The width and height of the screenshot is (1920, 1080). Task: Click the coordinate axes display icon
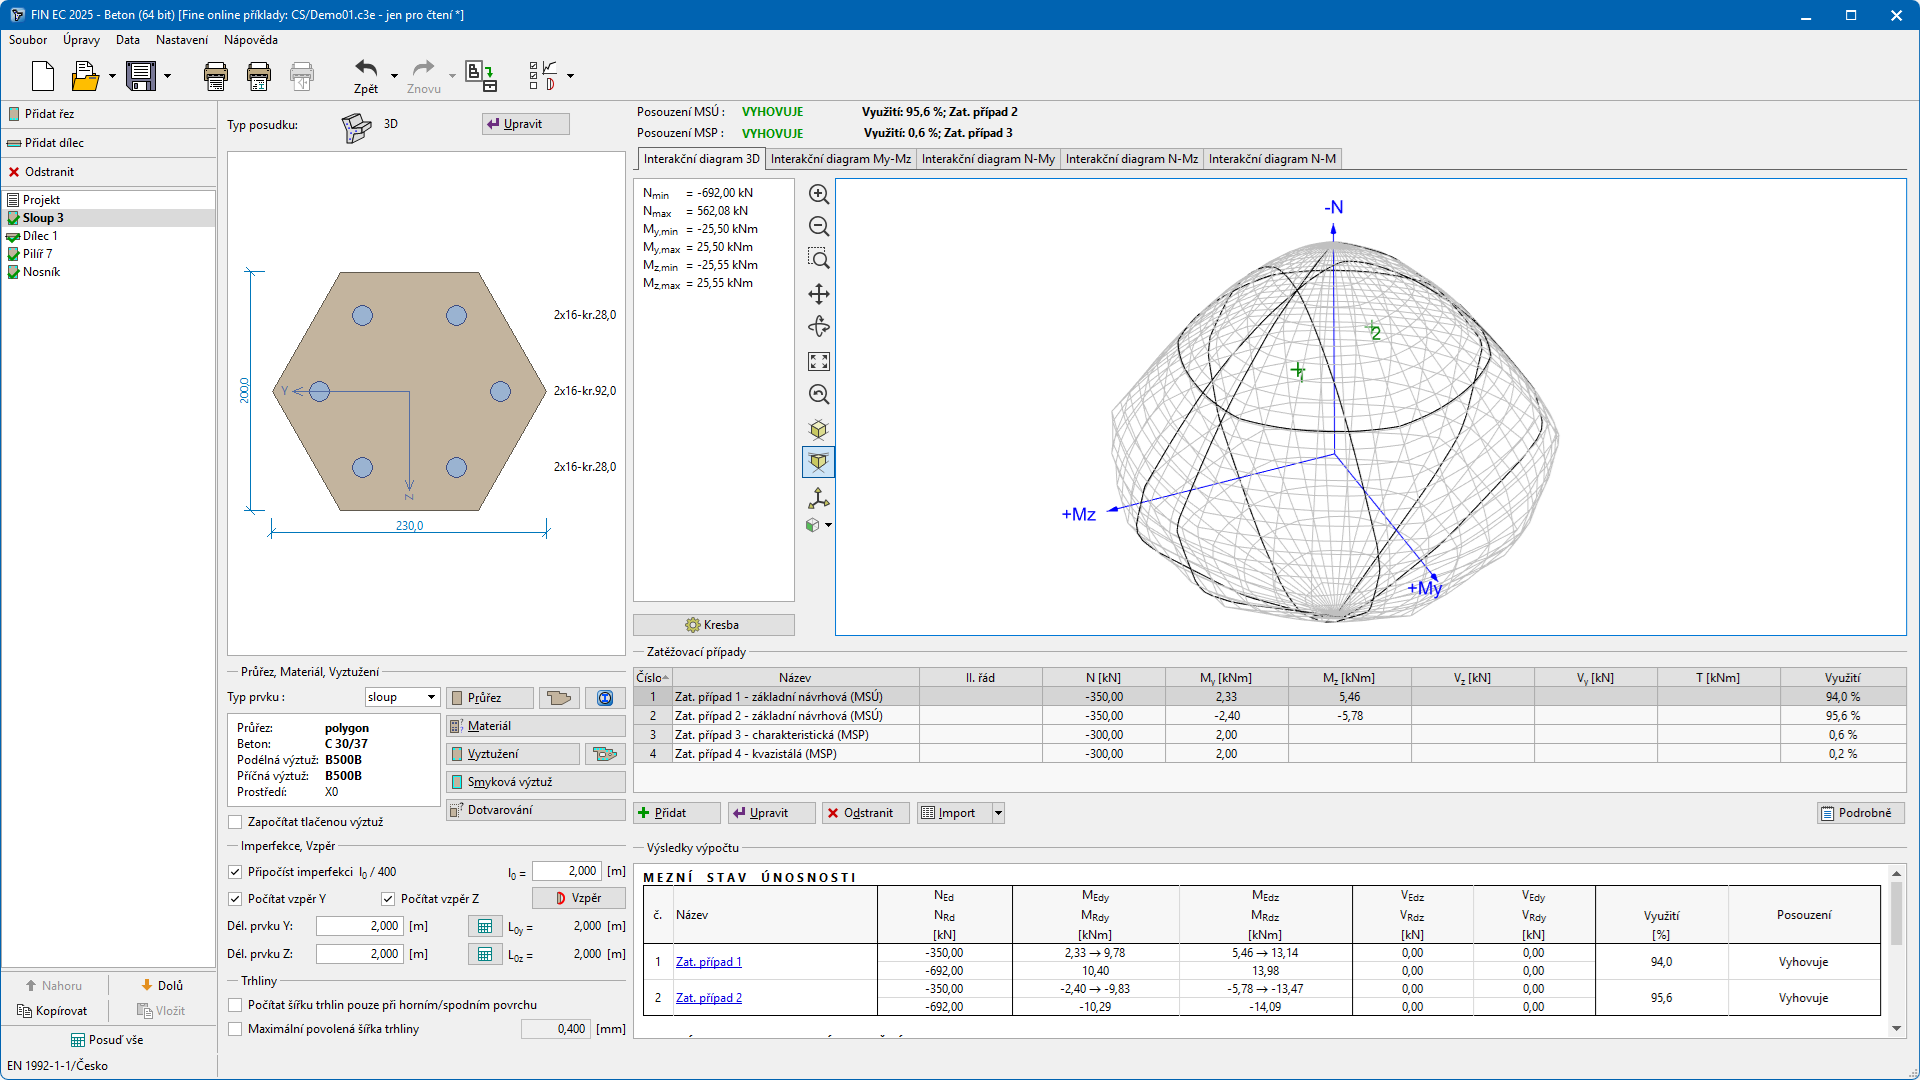[x=818, y=497]
